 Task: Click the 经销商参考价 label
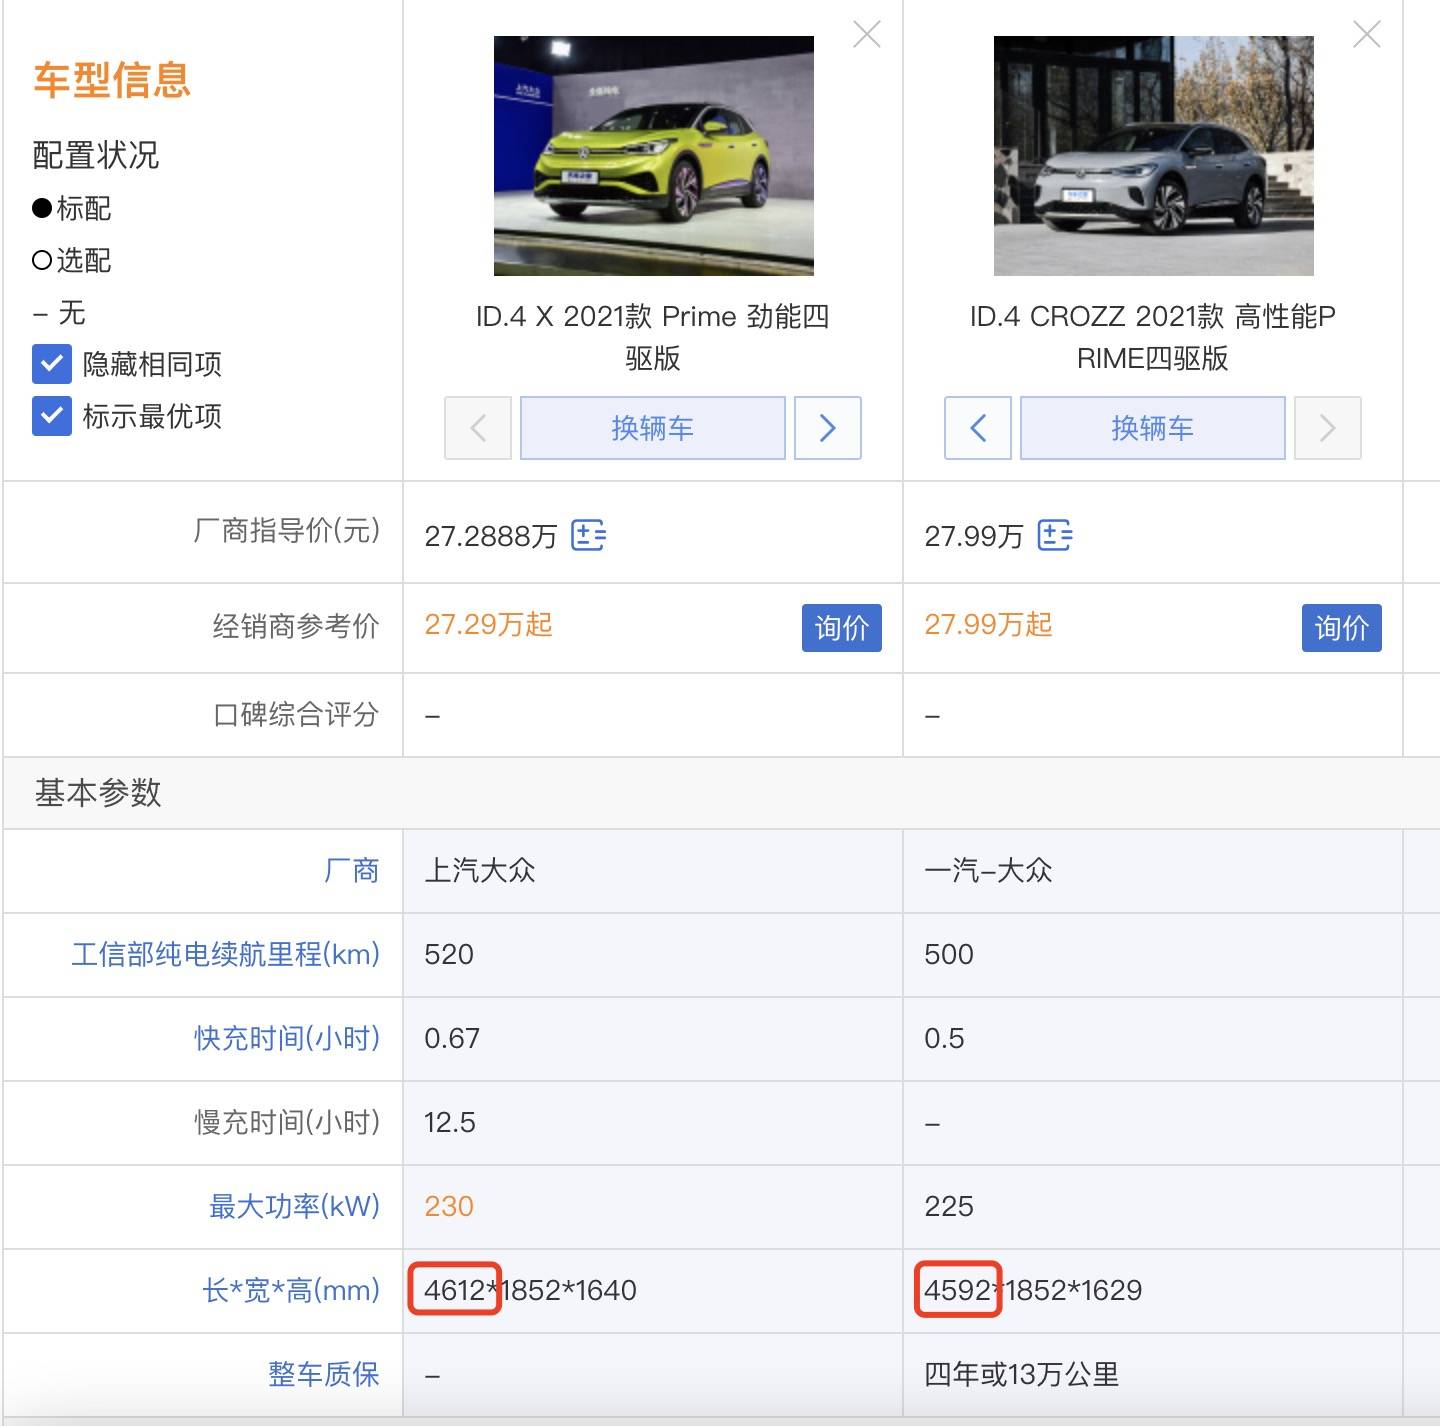click(296, 626)
